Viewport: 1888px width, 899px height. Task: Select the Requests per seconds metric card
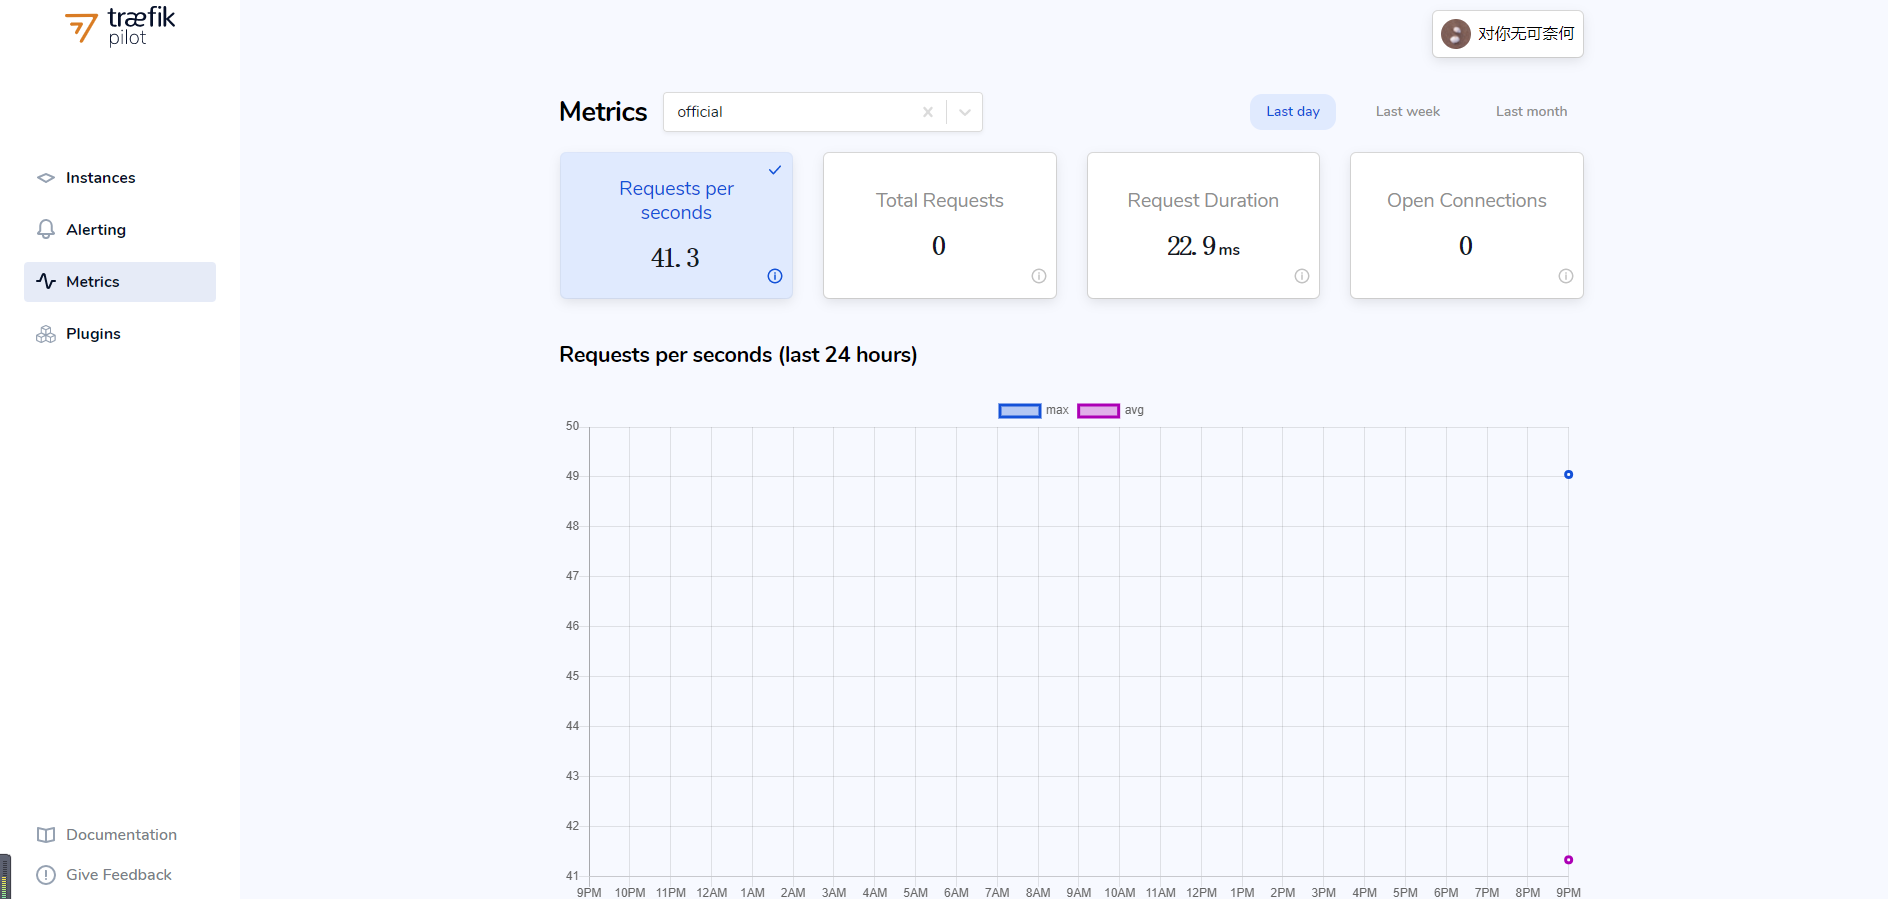(676, 225)
